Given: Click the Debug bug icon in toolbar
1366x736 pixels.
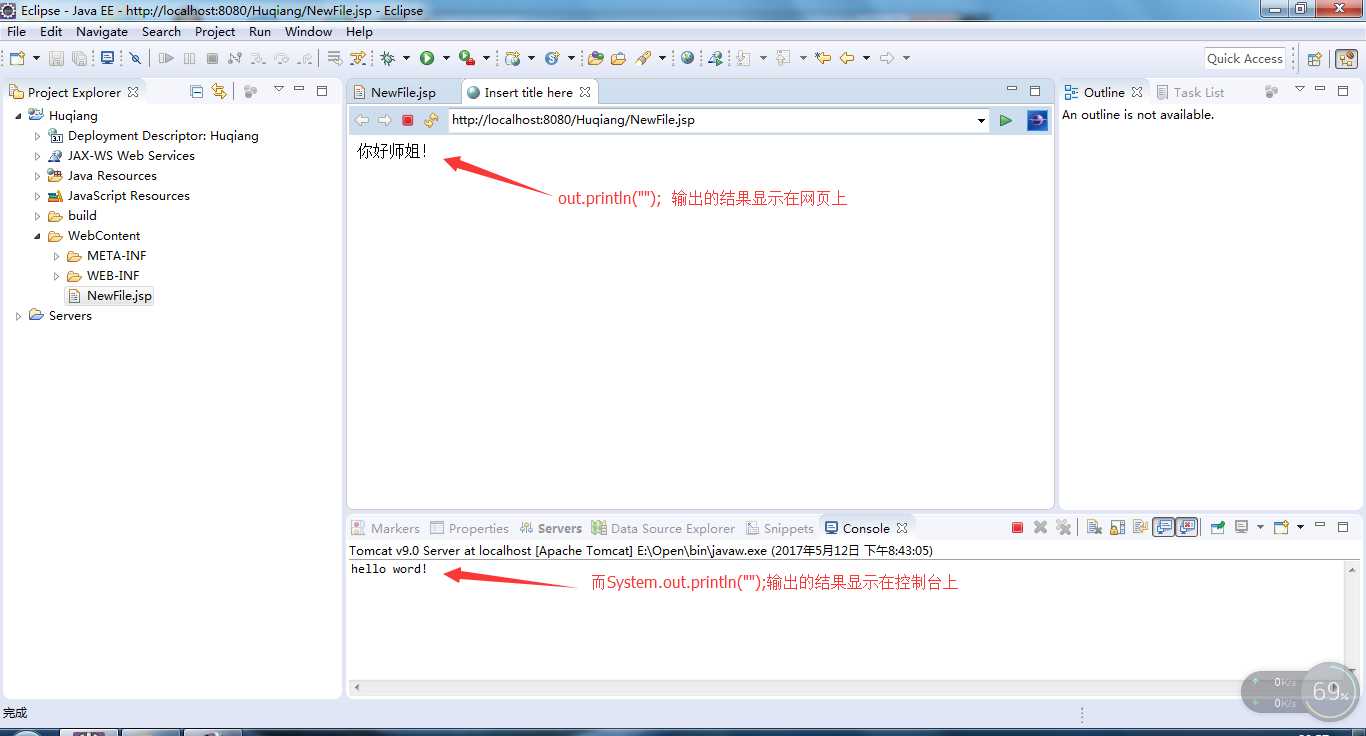Looking at the screenshot, I should pos(387,58).
